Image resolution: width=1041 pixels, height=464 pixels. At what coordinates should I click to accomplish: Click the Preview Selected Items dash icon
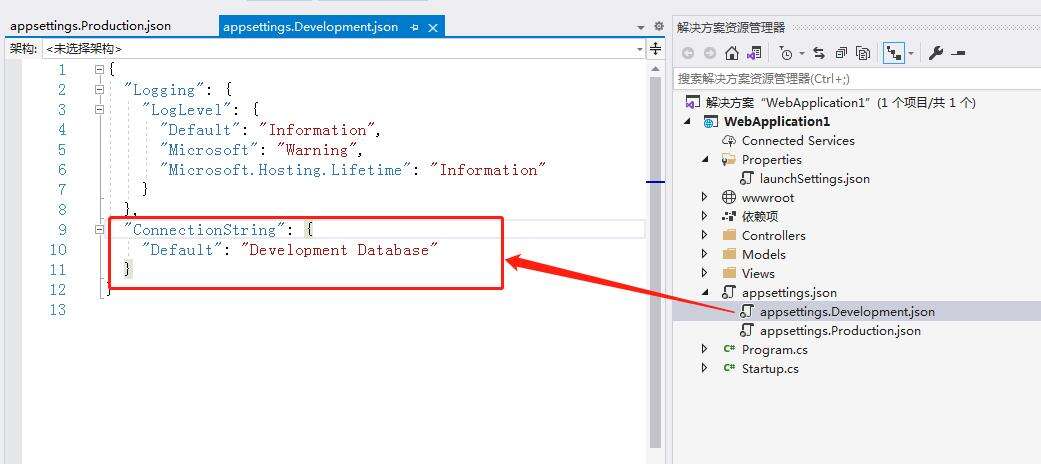tap(958, 53)
